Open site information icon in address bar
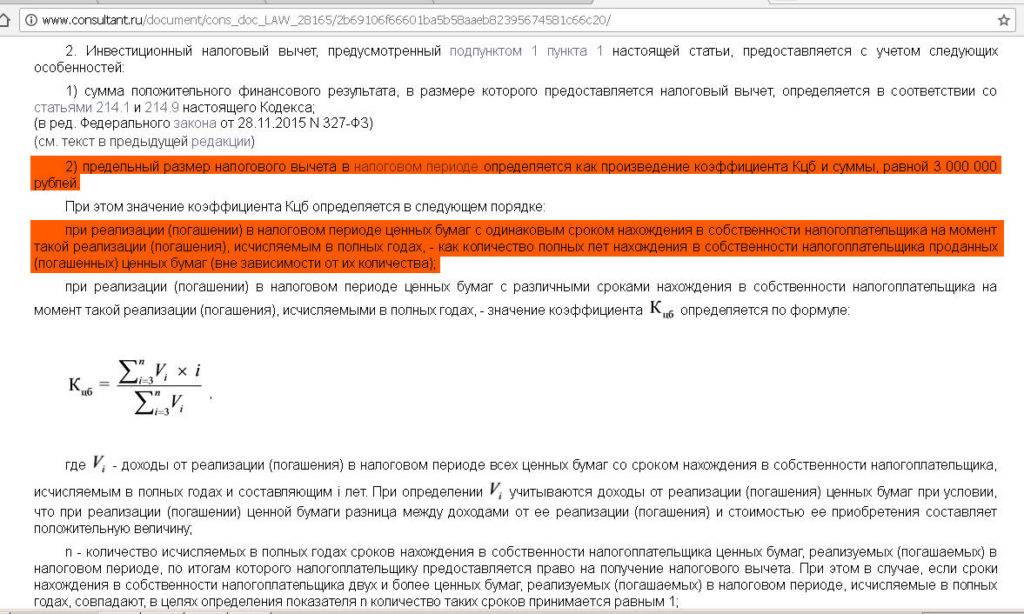The width and height of the screenshot is (1024, 614). click(30, 20)
